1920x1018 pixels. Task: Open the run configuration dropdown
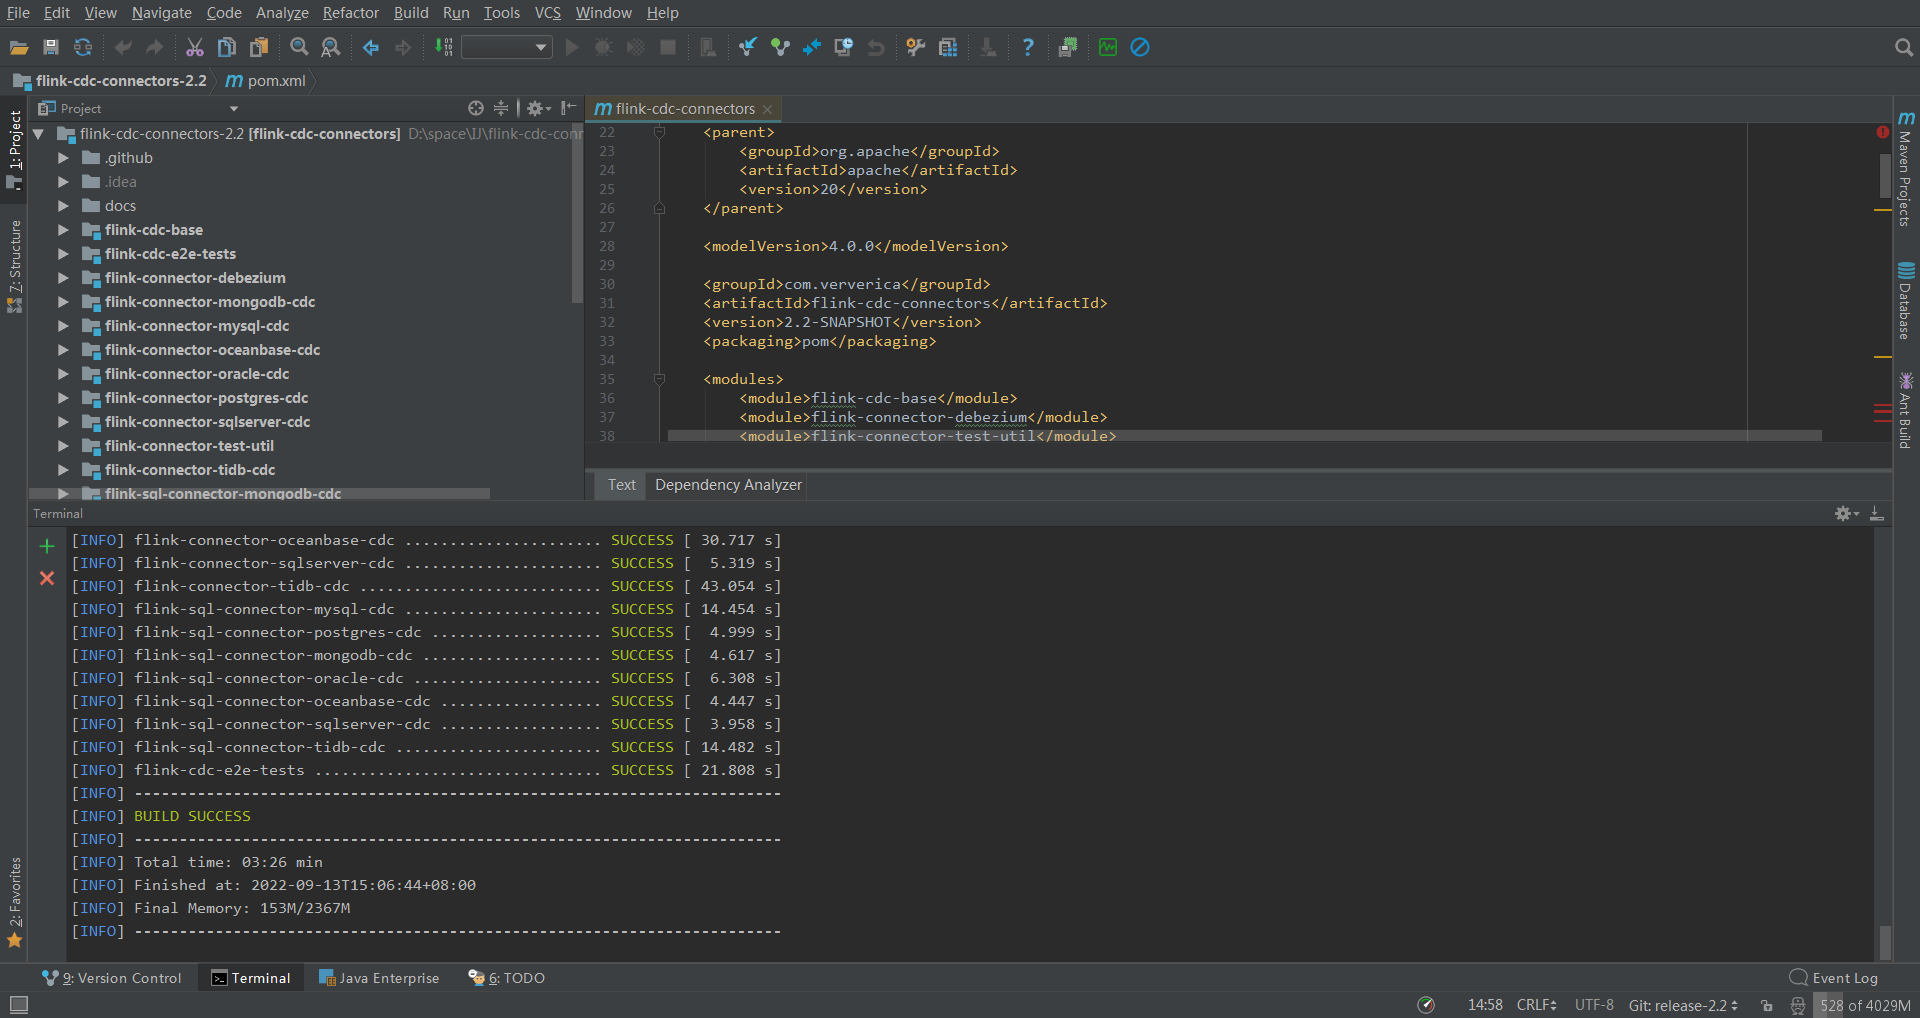(x=507, y=47)
